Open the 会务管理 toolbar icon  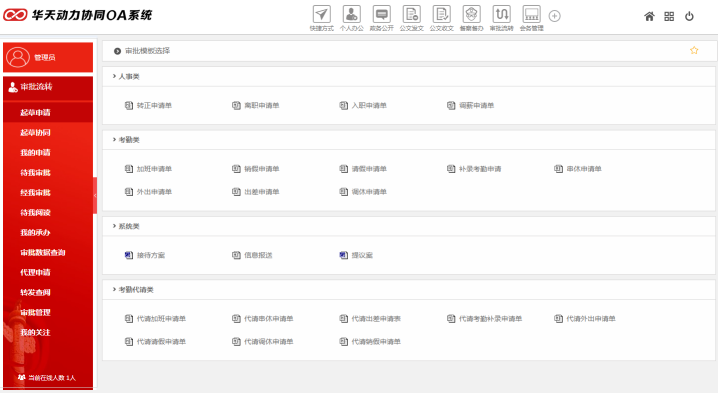[x=532, y=14]
